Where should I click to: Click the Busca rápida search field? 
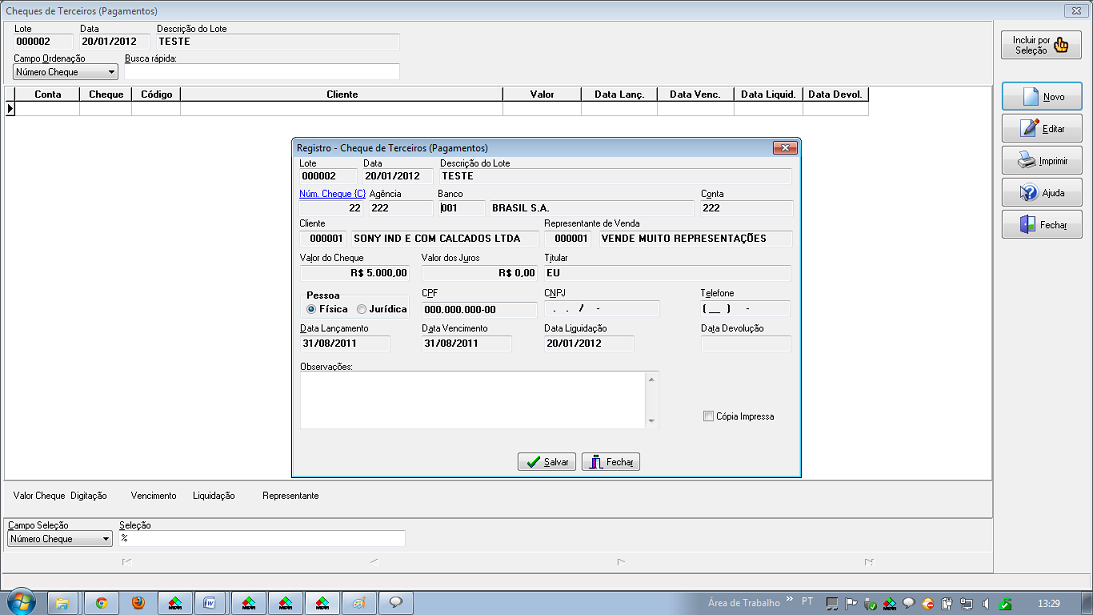point(261,72)
